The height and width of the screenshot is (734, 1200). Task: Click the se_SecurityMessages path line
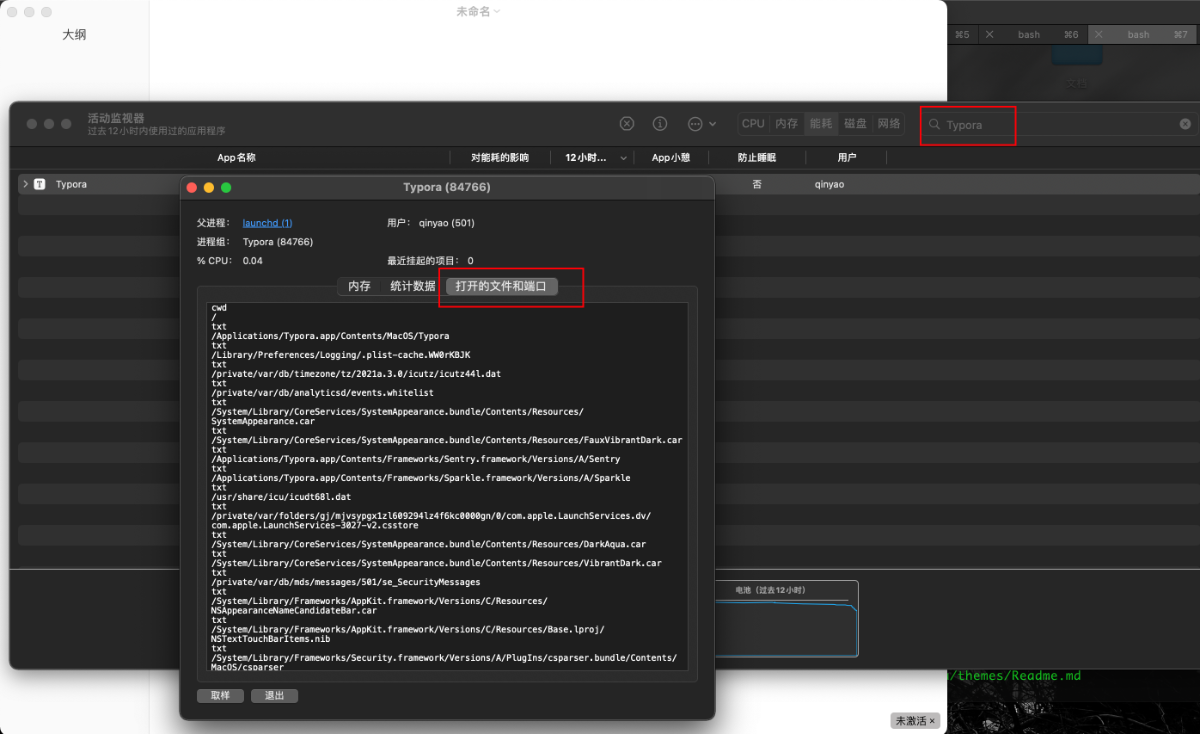tap(346, 582)
